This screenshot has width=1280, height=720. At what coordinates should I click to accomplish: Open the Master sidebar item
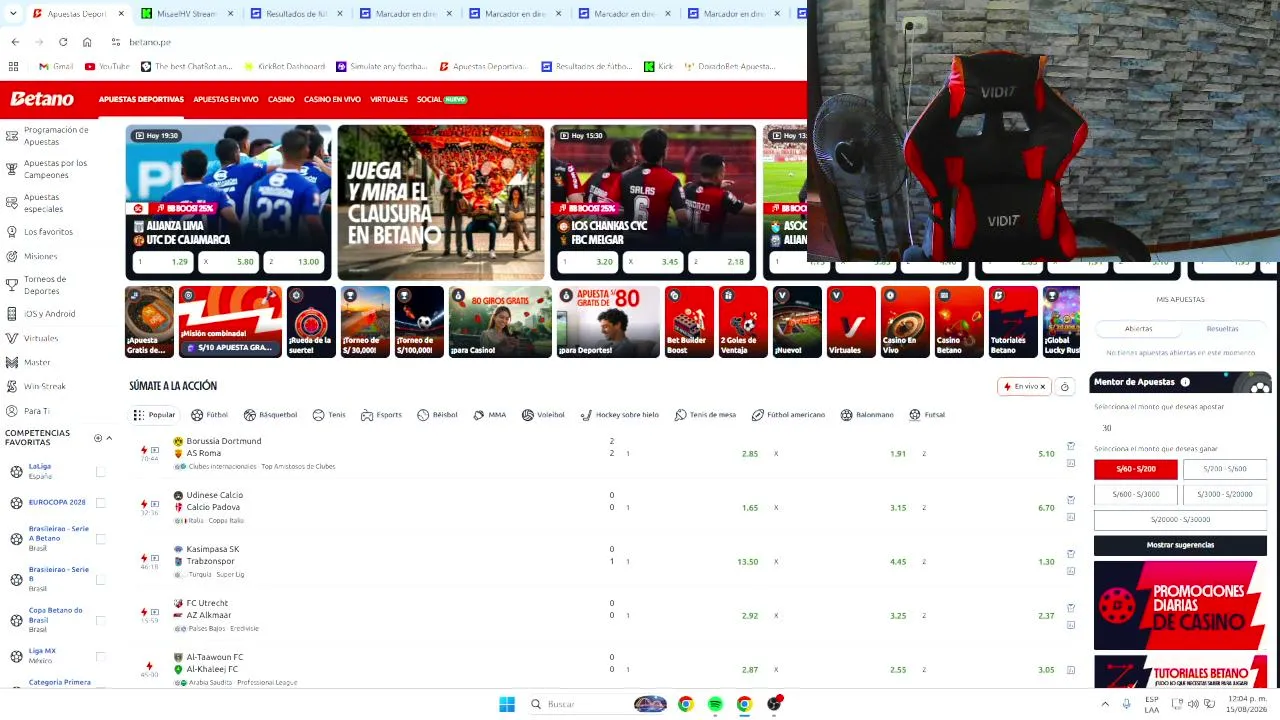37,362
